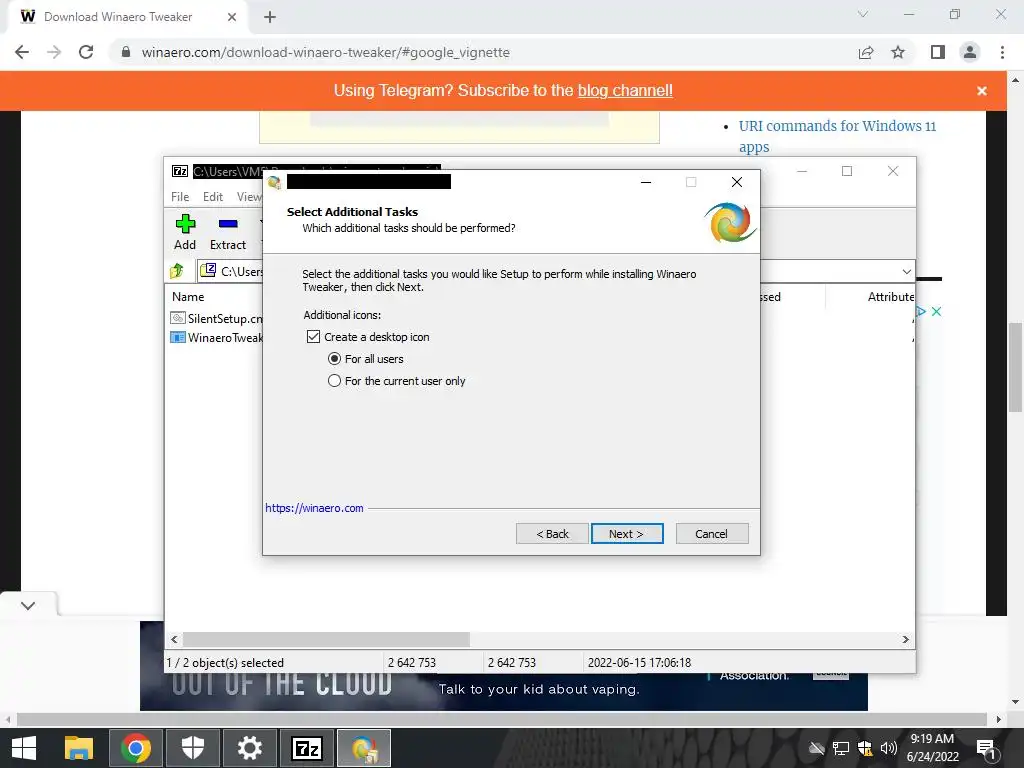The image size is (1024, 768).
Task: Click the browser back arrow
Action: [22, 52]
